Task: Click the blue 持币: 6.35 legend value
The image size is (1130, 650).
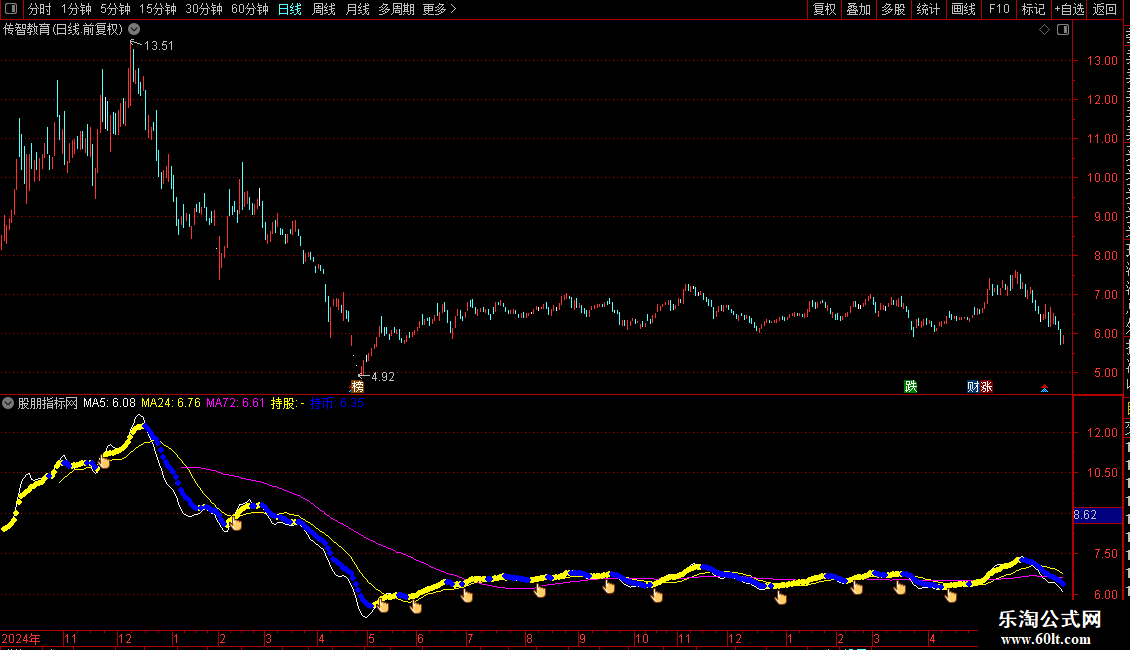Action: pos(337,403)
